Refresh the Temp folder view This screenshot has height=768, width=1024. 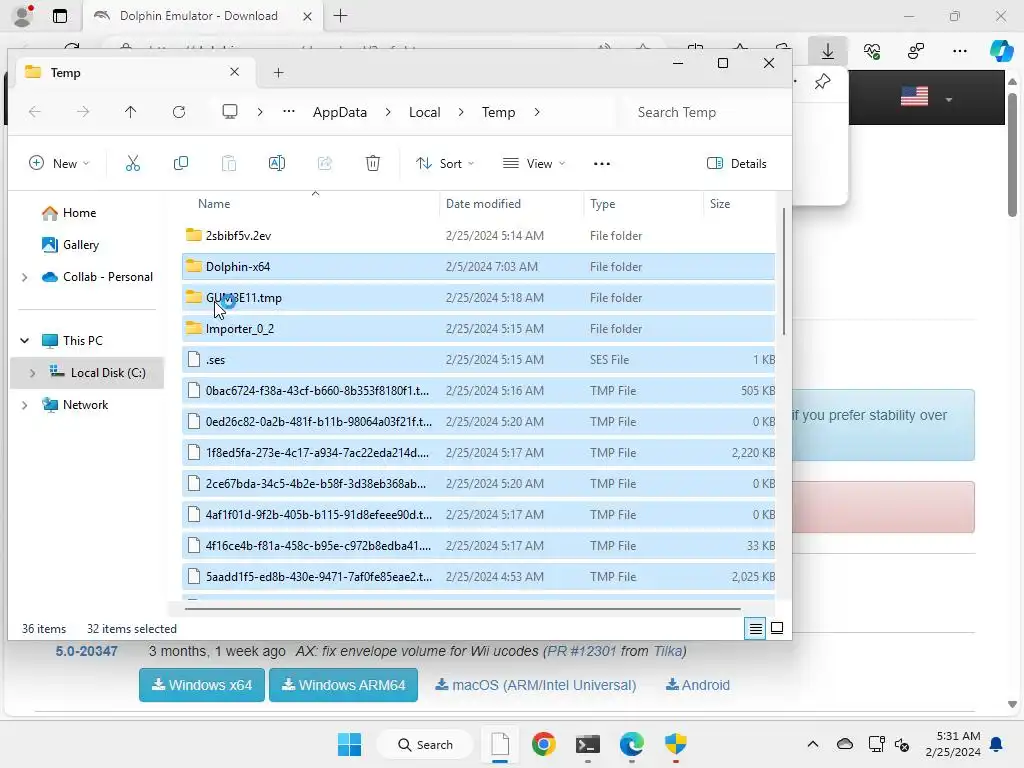click(x=179, y=112)
